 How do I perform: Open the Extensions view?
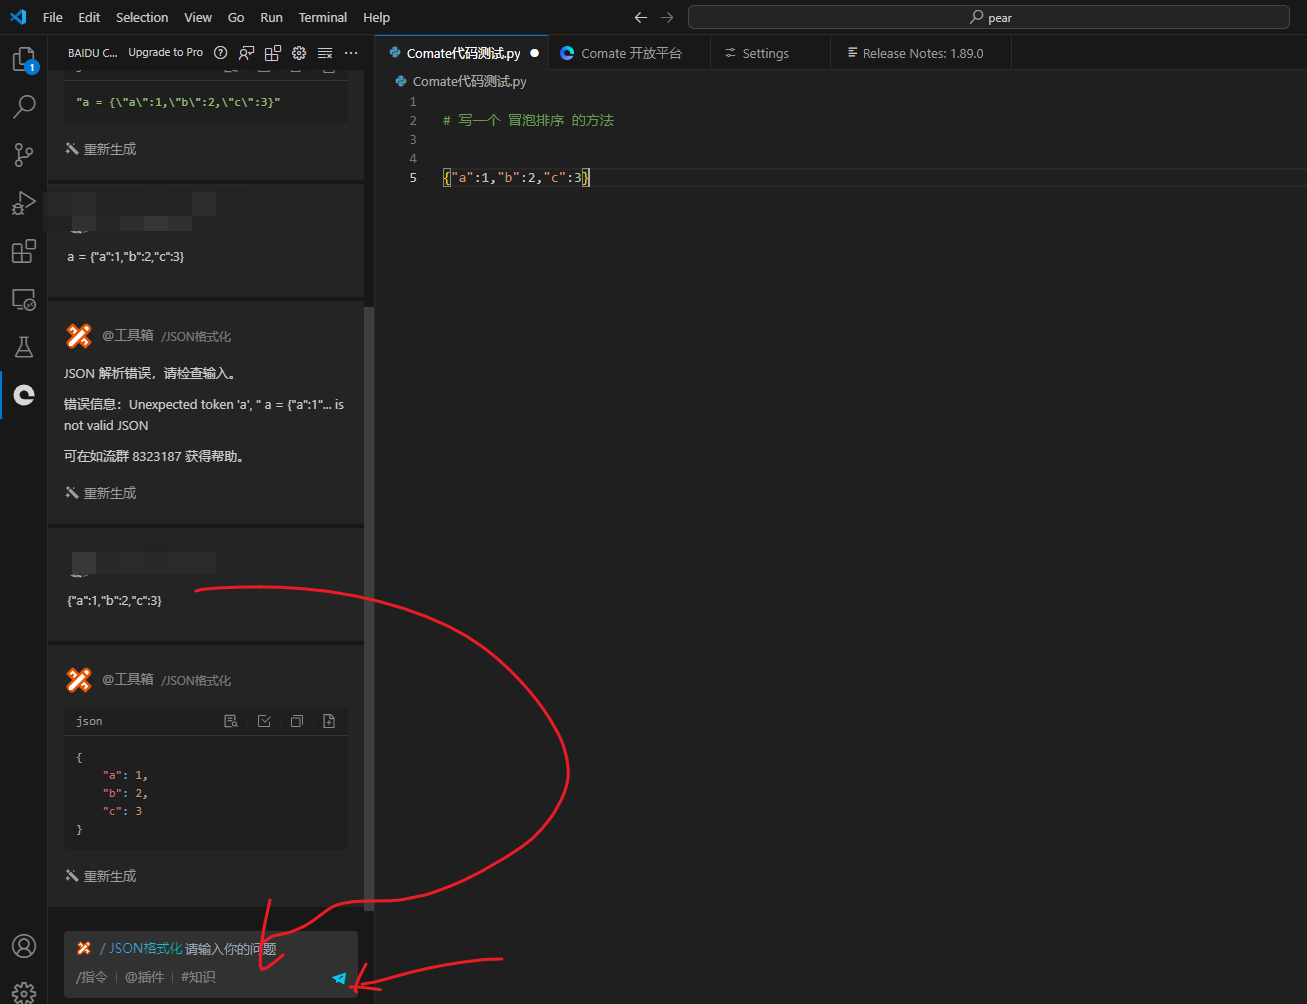(x=24, y=251)
